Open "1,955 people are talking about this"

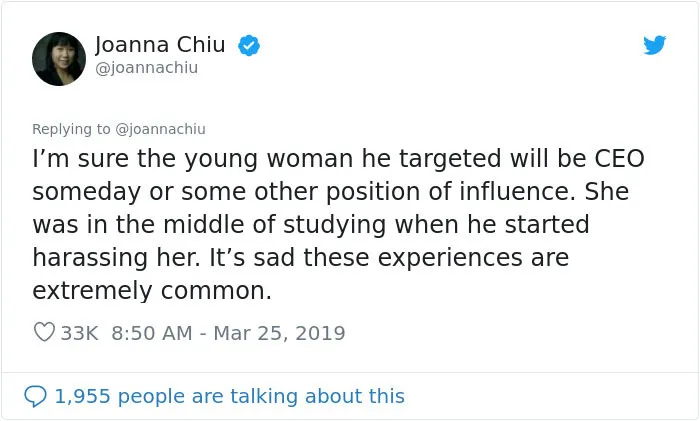(229, 396)
